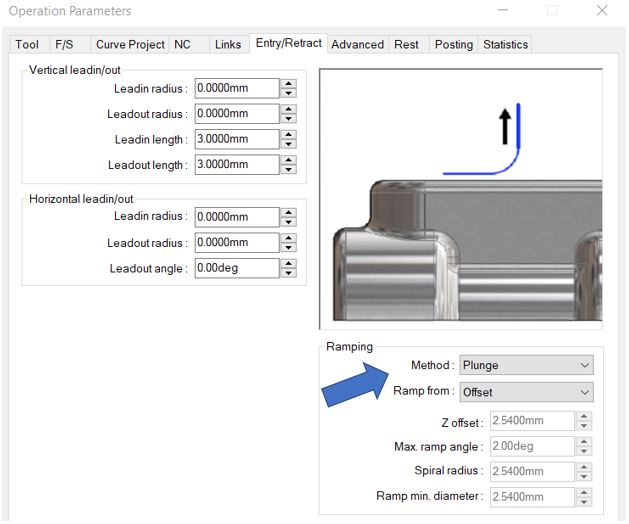The width and height of the screenshot is (629, 524).
Task: Increase Z offset with up arrow
Action: click(x=584, y=416)
